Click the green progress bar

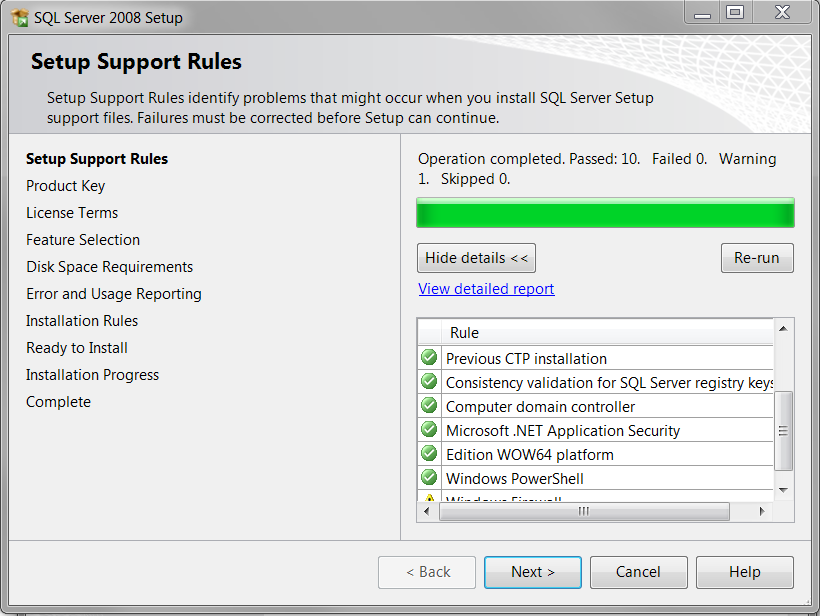point(605,214)
